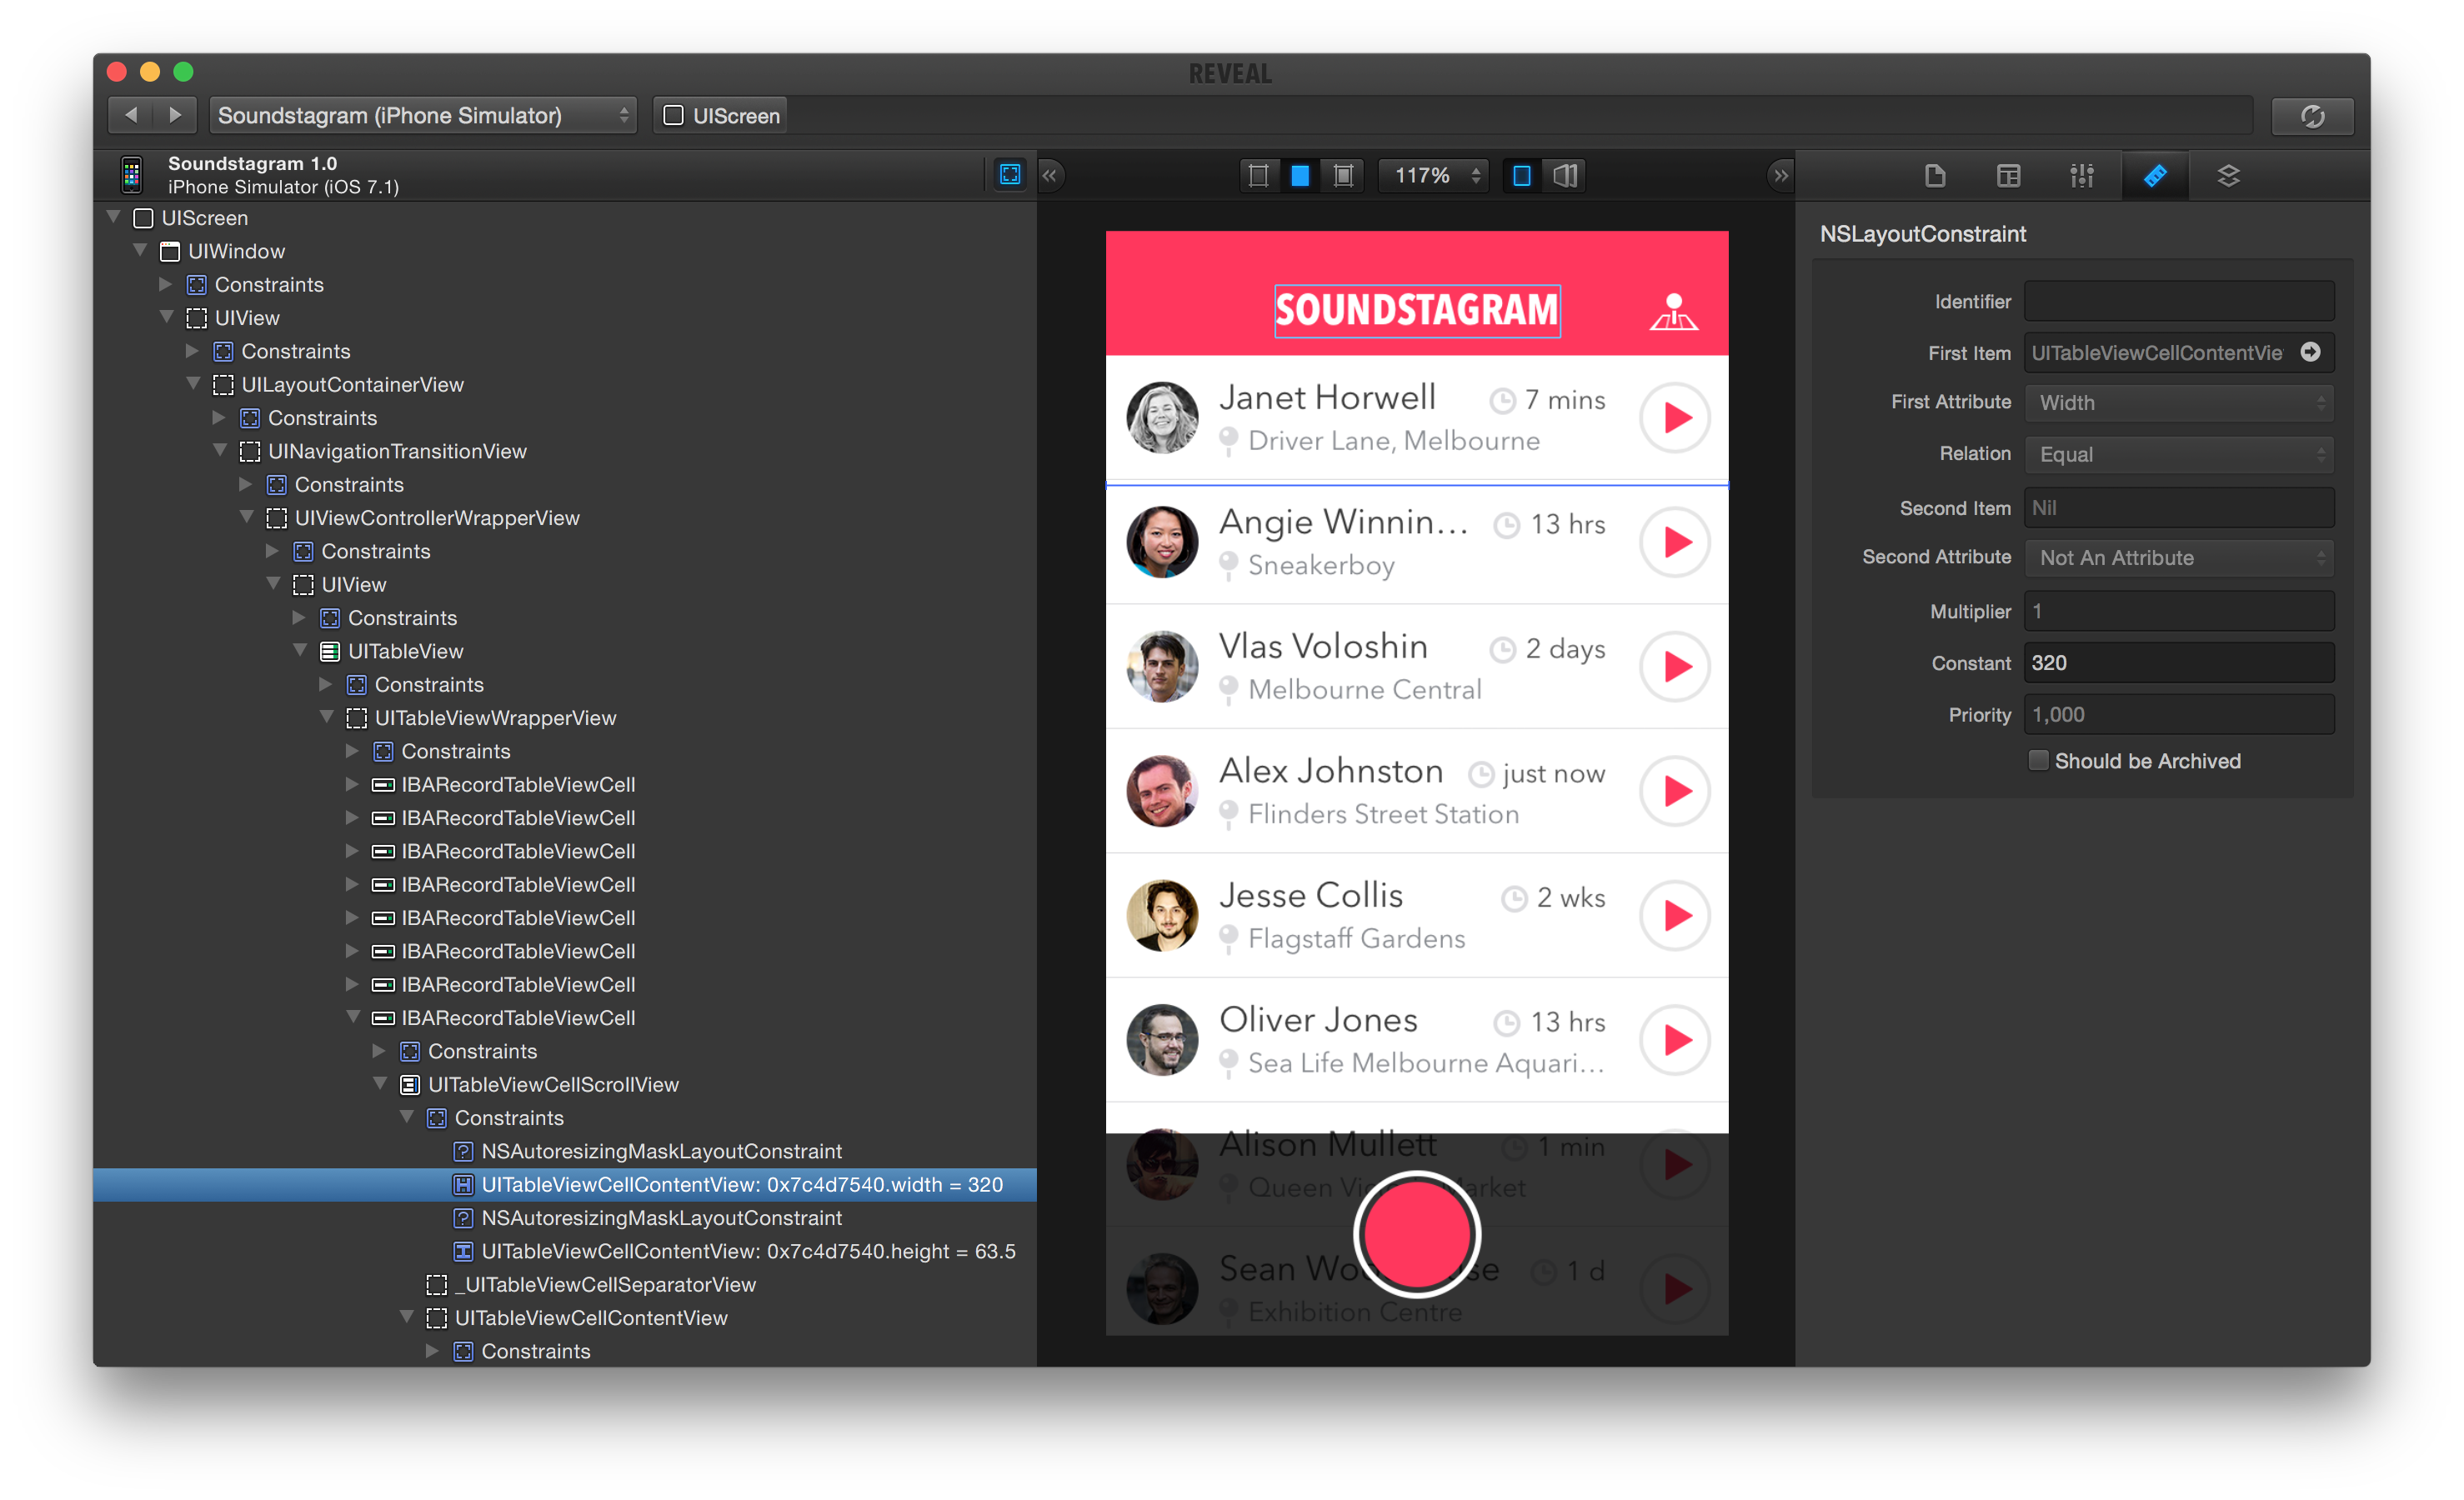2464x1500 pixels.
Task: Open the Second Attribute dropdown
Action: pos(2179,557)
